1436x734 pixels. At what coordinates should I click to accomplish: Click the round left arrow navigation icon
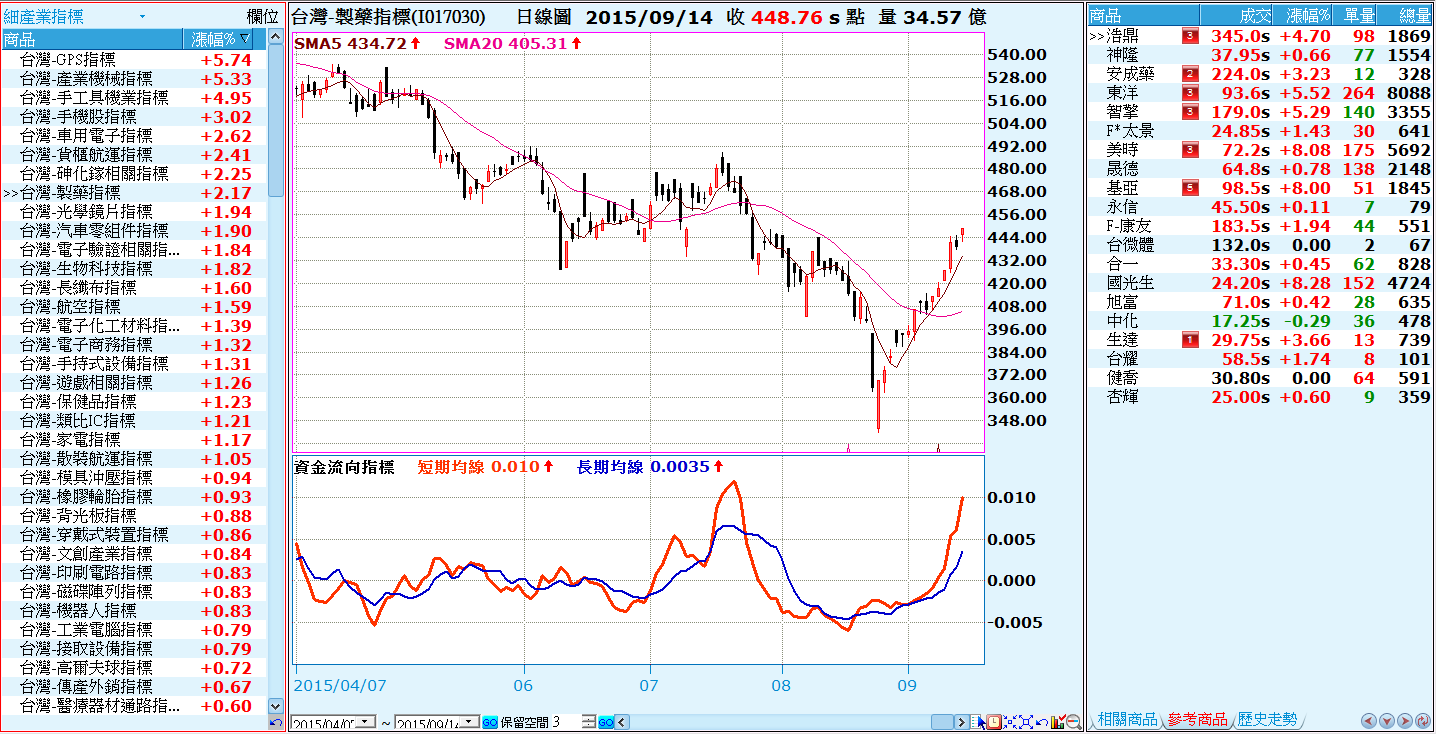pyautogui.click(x=1368, y=720)
